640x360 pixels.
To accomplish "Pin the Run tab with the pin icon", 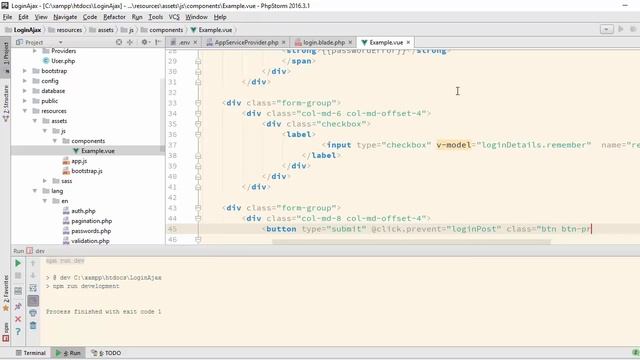I will coord(18,306).
